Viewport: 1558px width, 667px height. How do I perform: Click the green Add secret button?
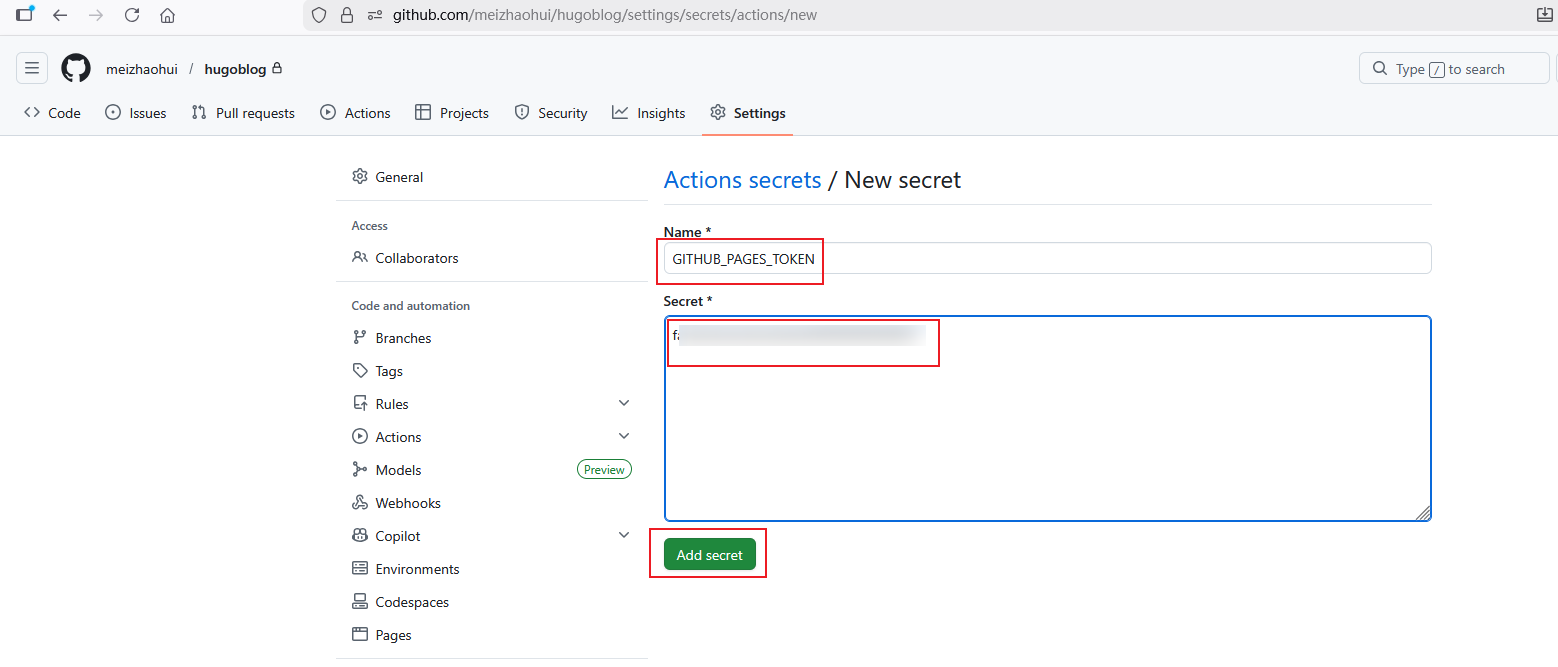pos(709,555)
